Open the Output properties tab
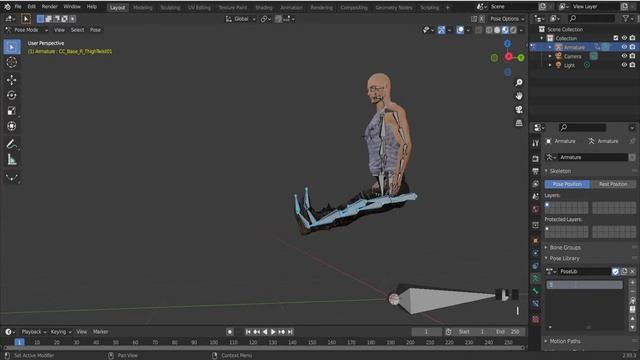The width and height of the screenshot is (640, 360). pyautogui.click(x=536, y=171)
